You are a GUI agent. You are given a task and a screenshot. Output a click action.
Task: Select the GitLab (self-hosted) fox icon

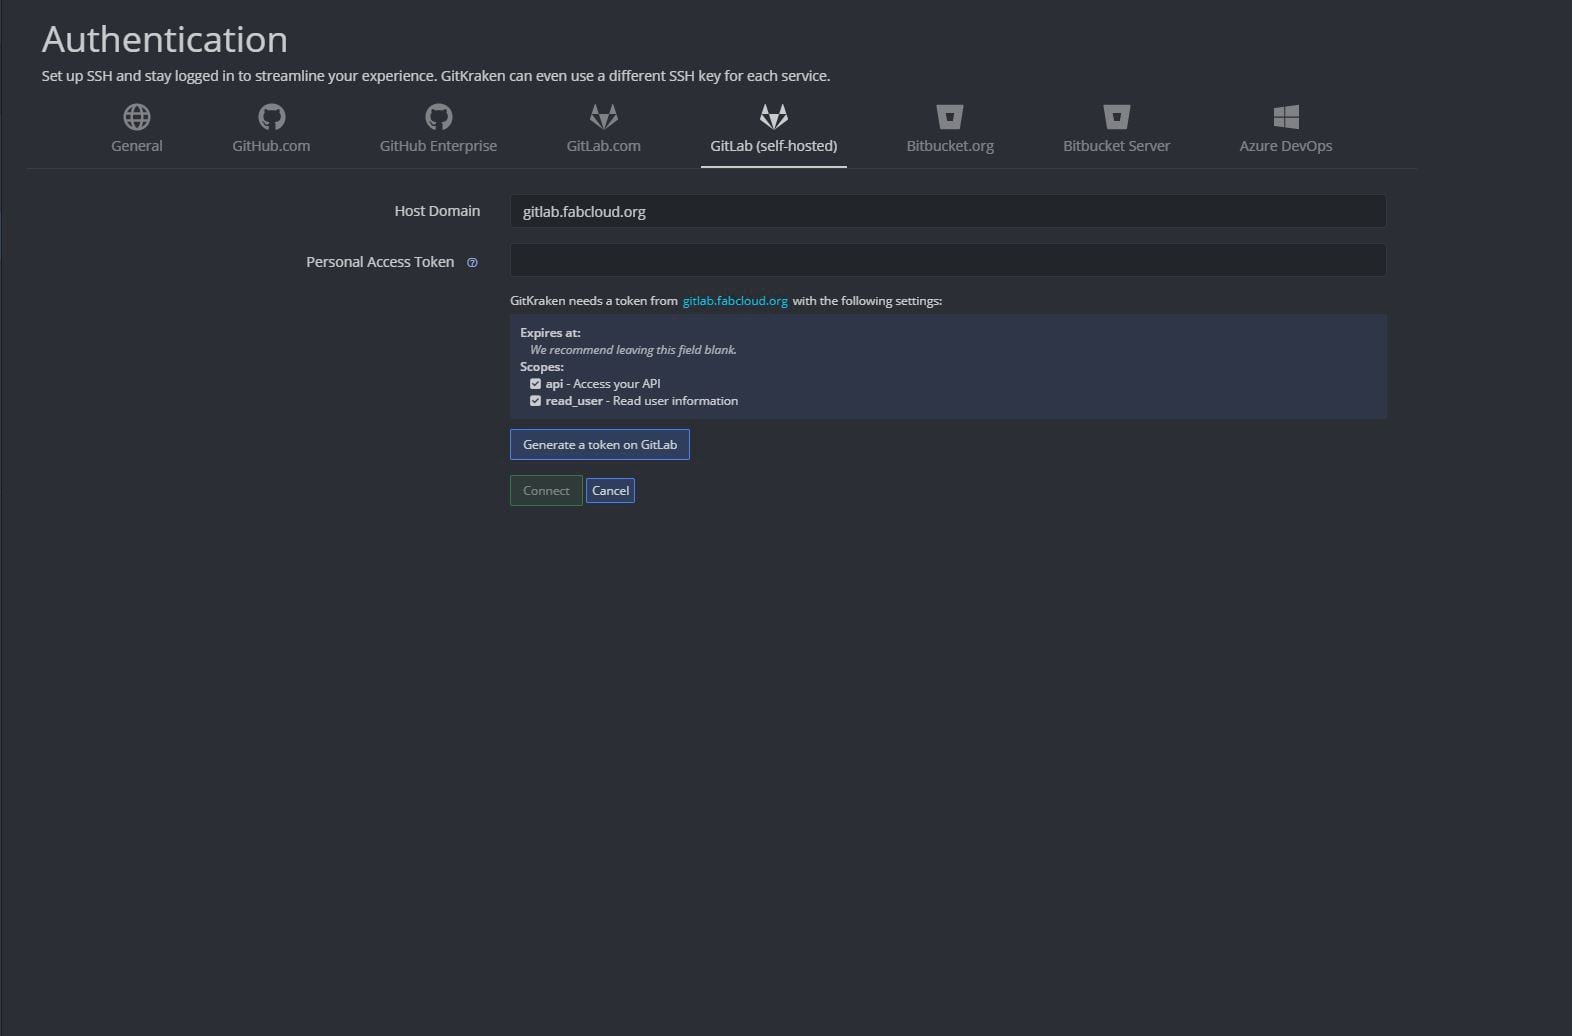tap(773, 117)
